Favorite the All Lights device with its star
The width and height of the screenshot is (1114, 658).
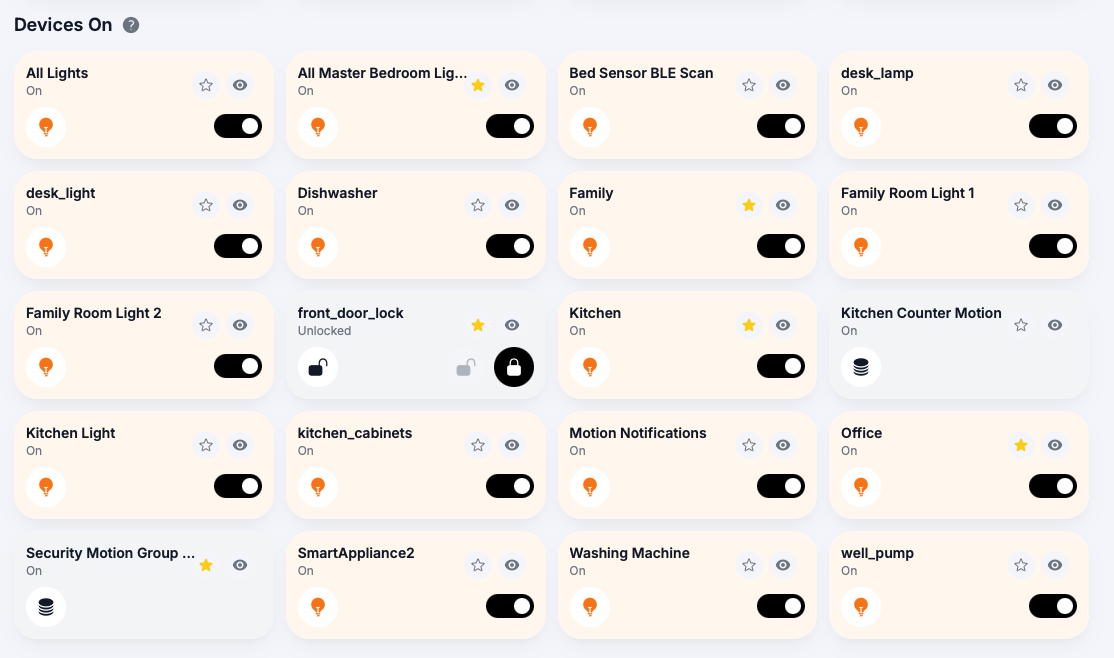click(x=206, y=85)
